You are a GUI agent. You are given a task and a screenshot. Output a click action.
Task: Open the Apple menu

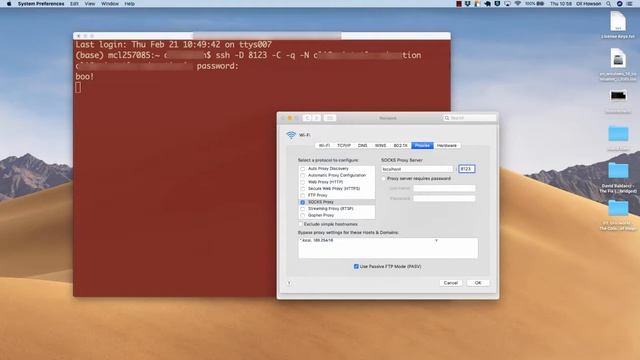pos(9,4)
